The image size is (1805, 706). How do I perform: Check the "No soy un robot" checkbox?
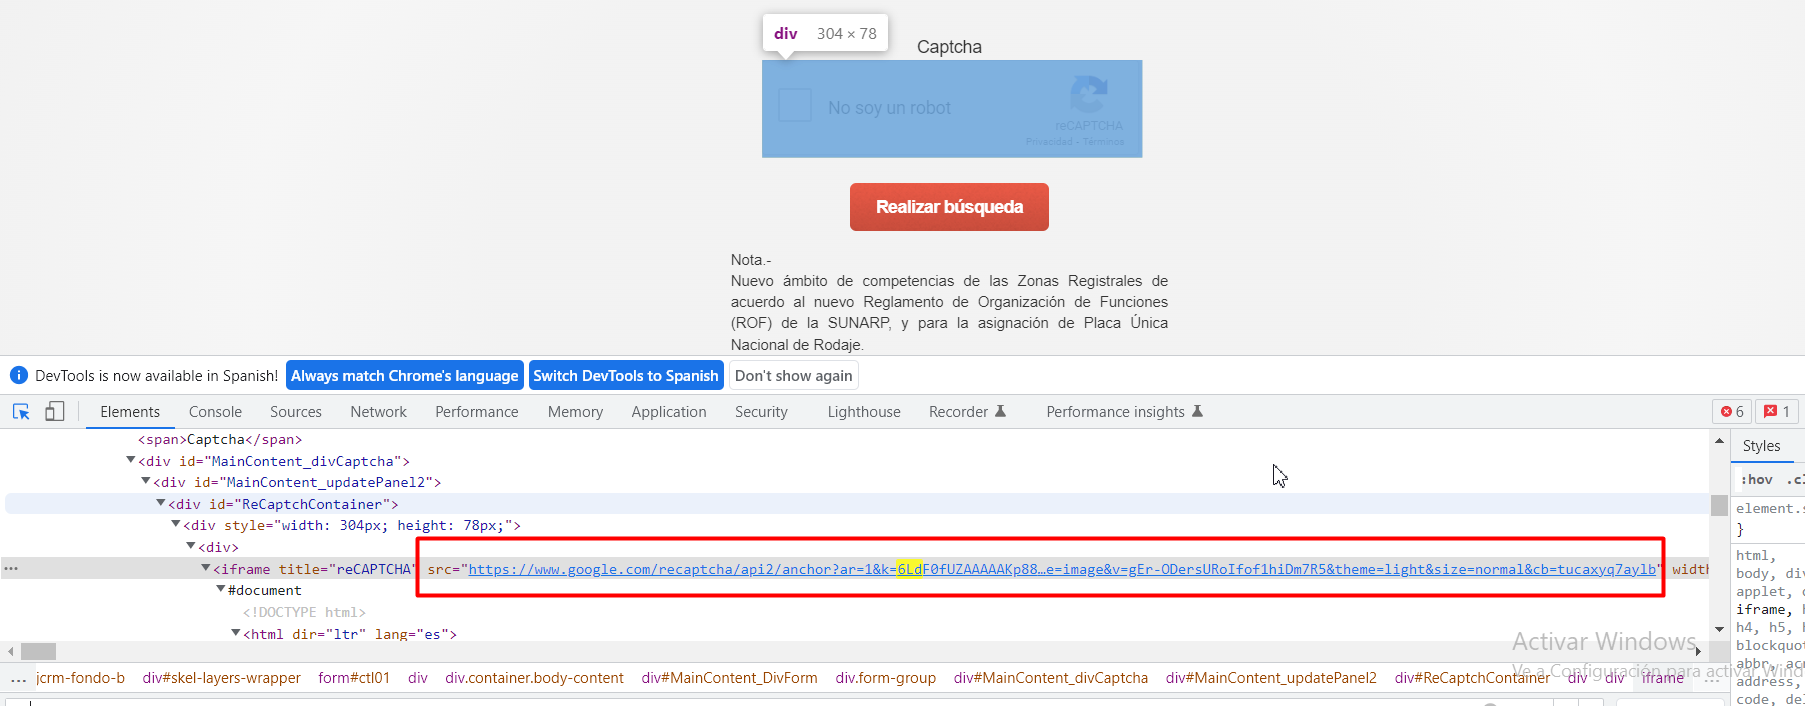click(x=795, y=105)
